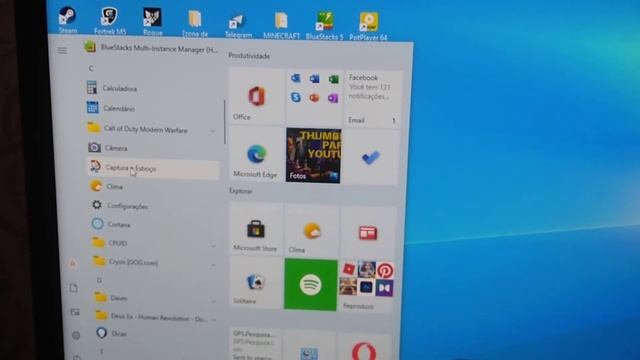Launch BlueStacks 5 from the desktop
Viewport: 640px width, 360px height.
pos(324,26)
